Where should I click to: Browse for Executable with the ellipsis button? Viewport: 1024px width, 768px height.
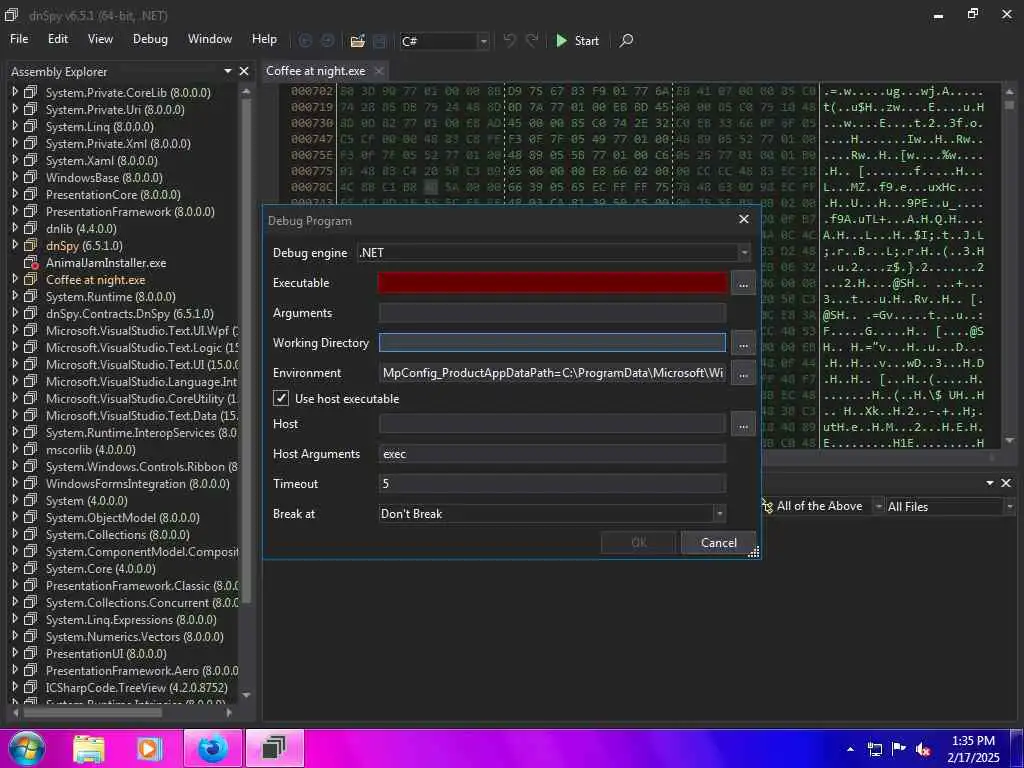[743, 284]
